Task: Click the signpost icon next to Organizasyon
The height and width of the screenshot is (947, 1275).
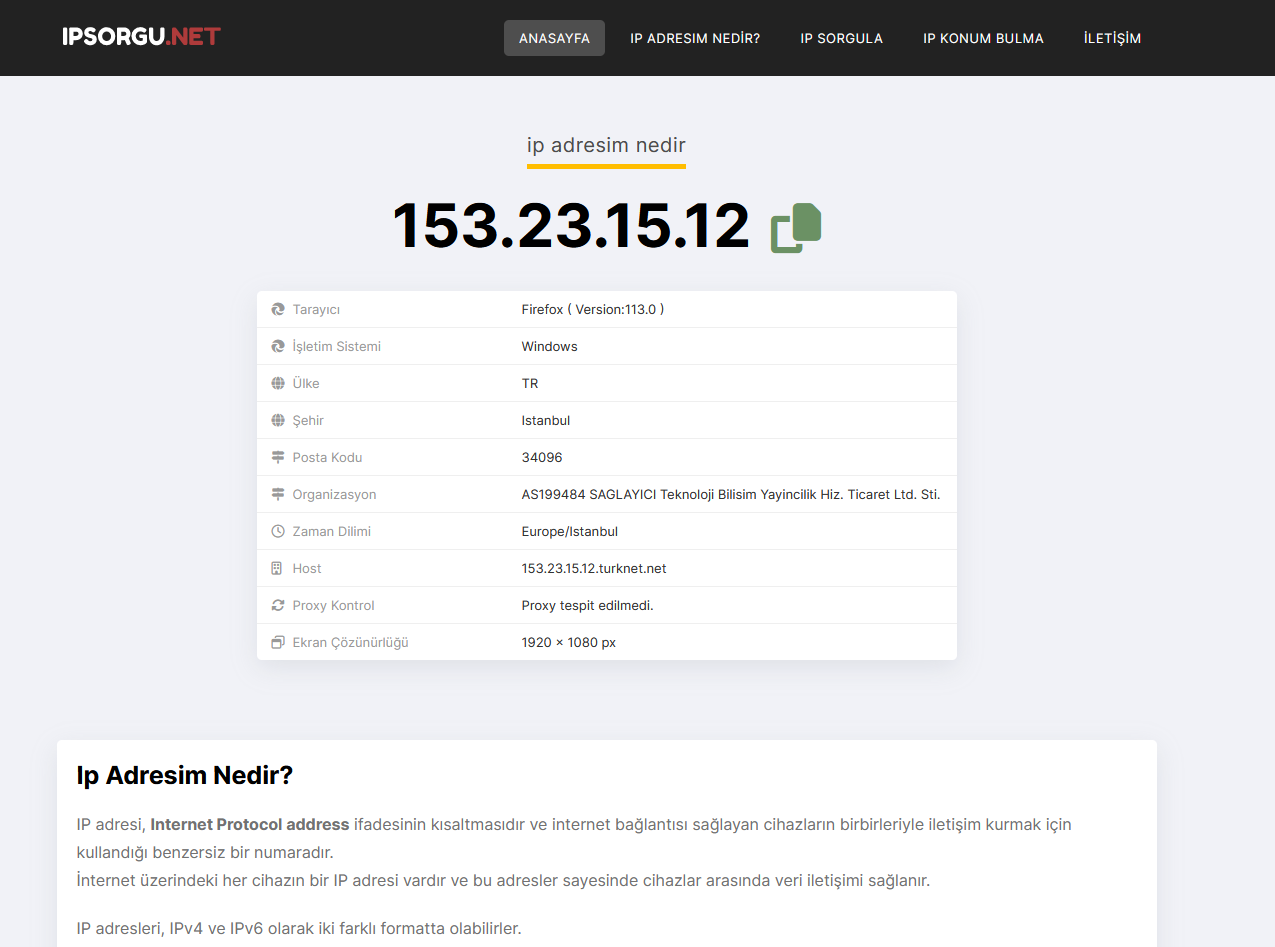Action: [x=278, y=495]
